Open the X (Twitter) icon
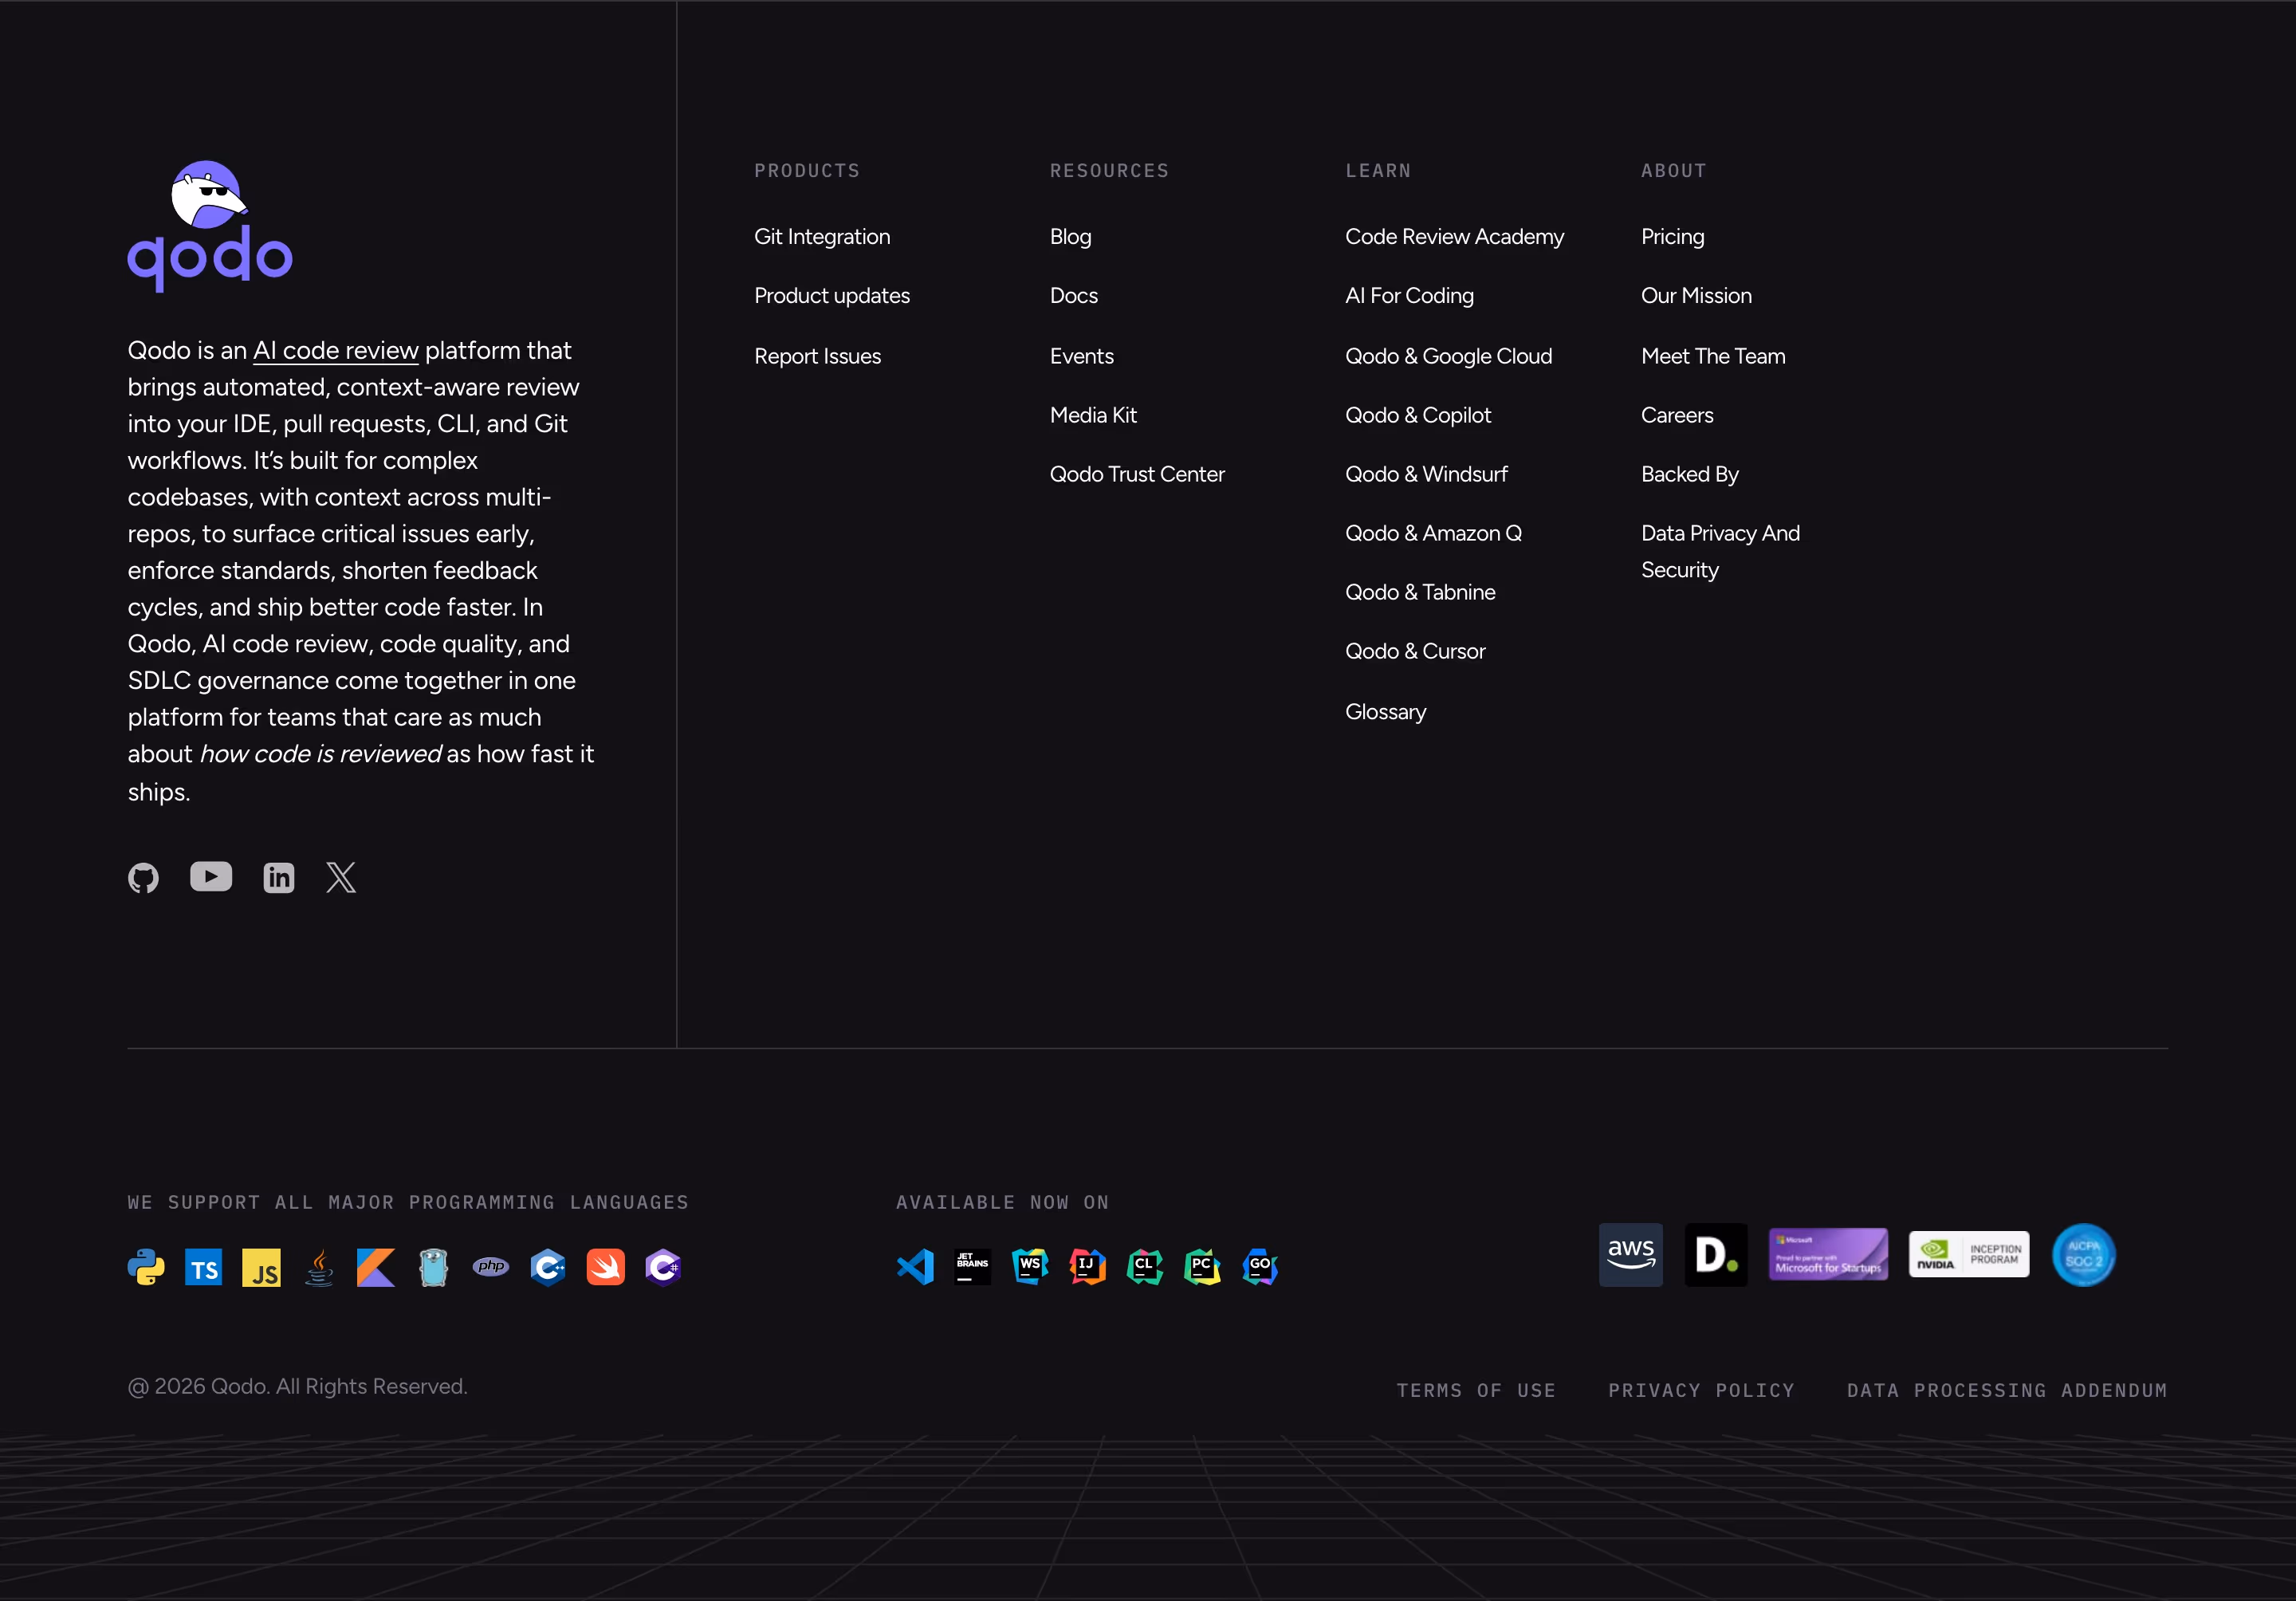The width and height of the screenshot is (2296, 1601). (x=341, y=878)
